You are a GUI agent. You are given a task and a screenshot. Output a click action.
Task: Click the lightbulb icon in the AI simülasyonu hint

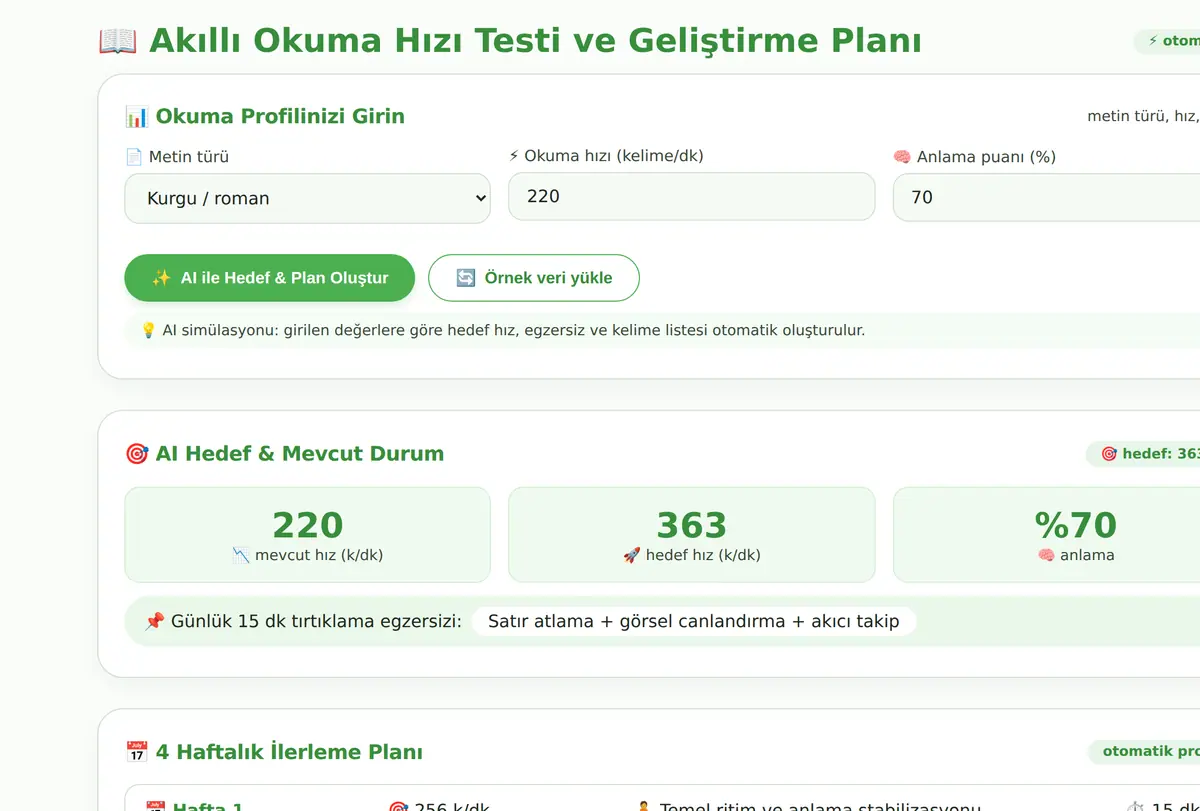[x=149, y=330]
